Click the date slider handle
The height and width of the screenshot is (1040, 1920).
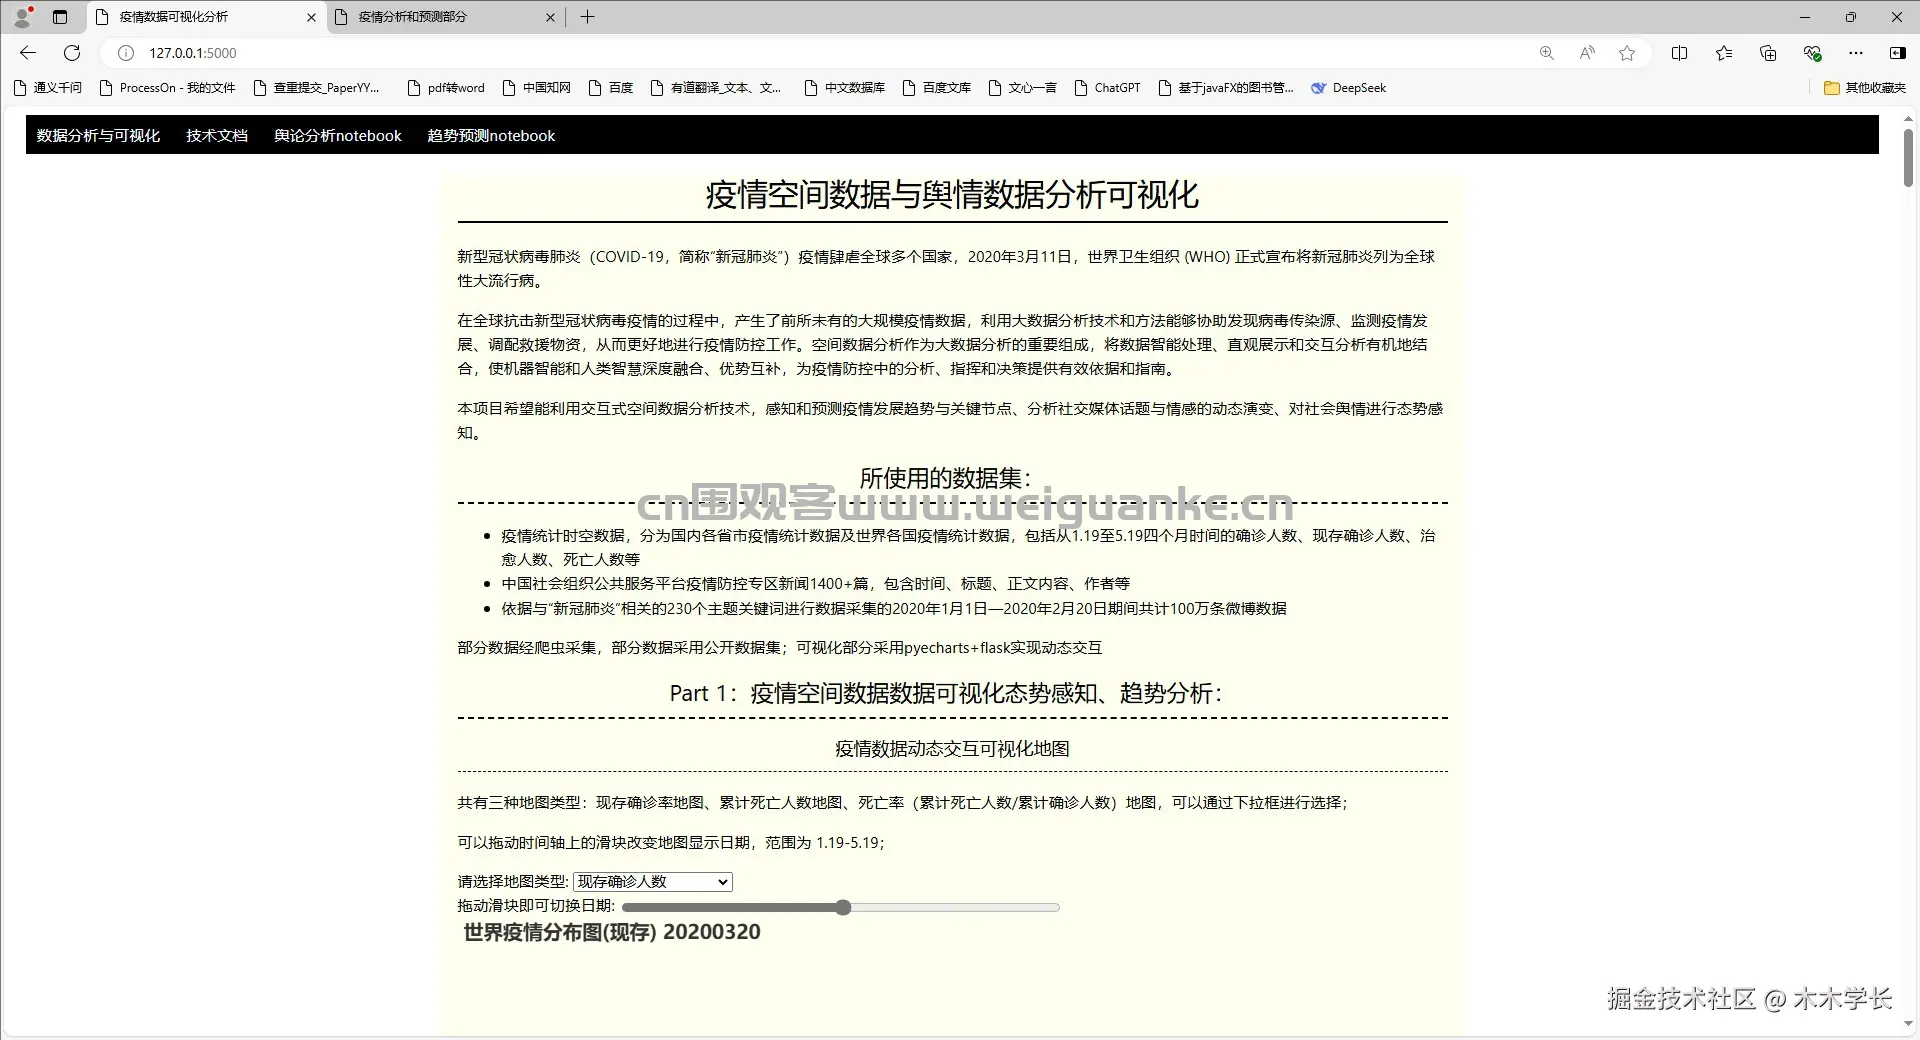click(843, 908)
